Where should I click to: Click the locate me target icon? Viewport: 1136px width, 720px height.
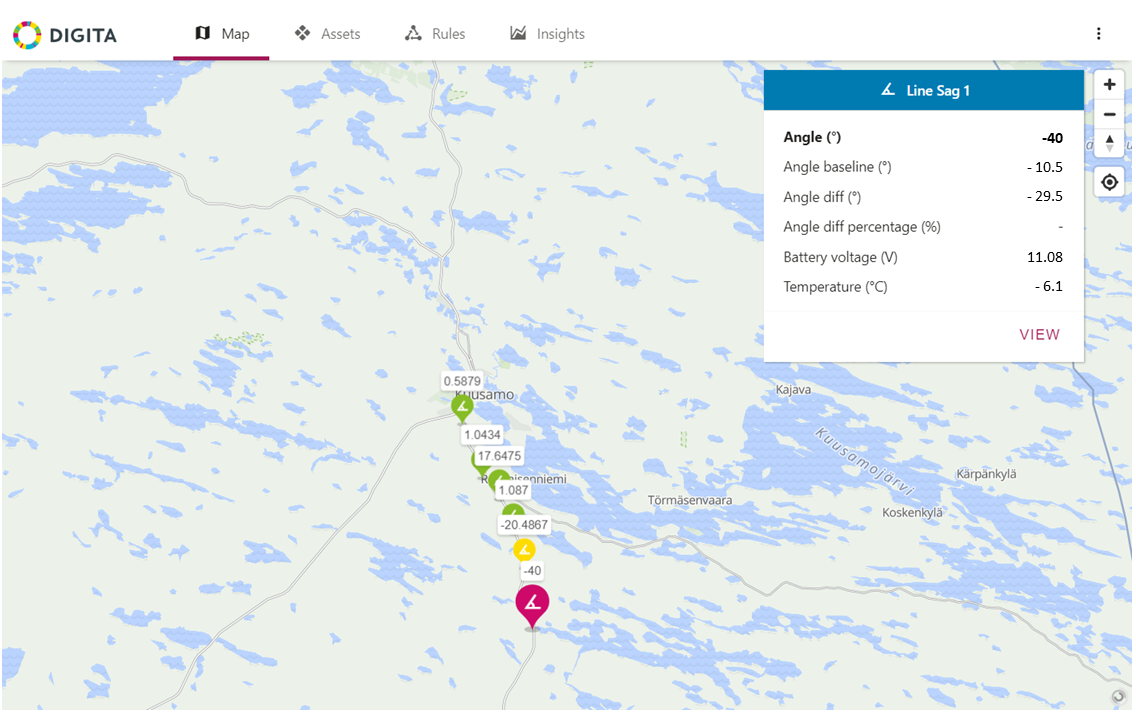coord(1108,182)
